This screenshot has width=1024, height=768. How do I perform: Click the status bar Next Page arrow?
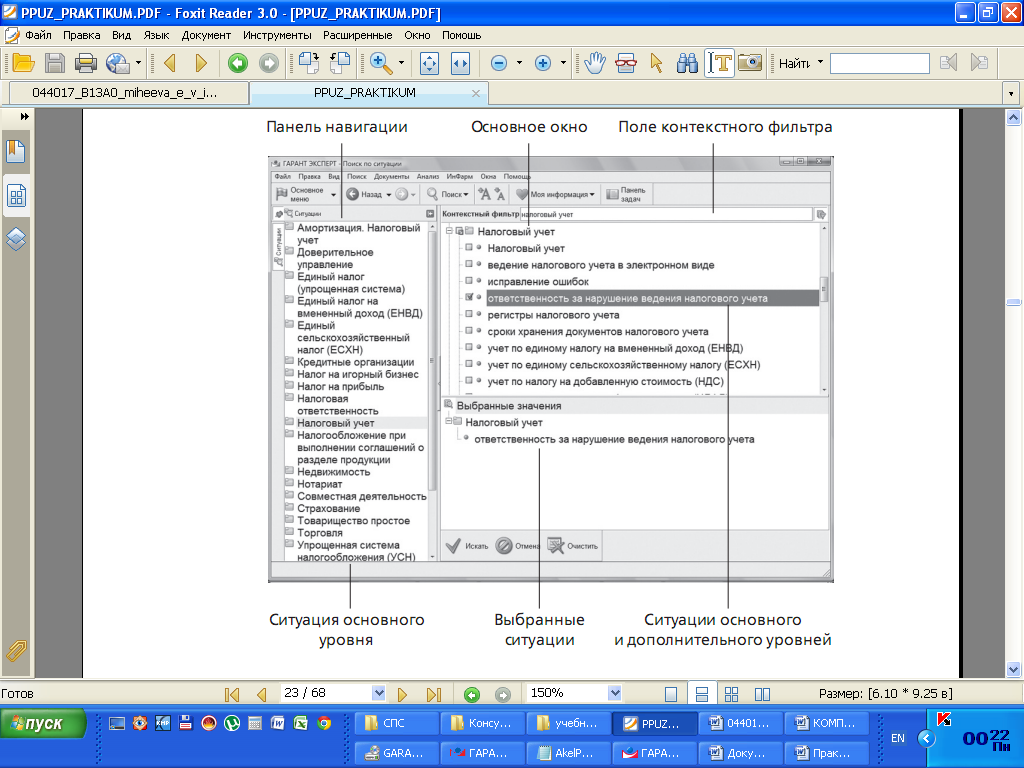[x=402, y=694]
